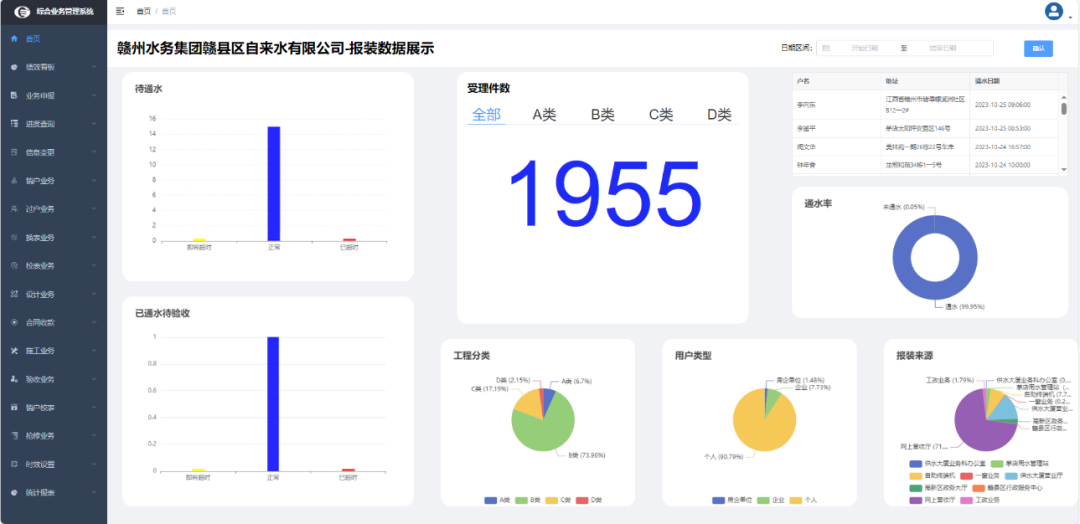Viewport: 1080px width, 524px height.
Task: Expand the 施工业务 menu chevron
Action: coord(94,350)
